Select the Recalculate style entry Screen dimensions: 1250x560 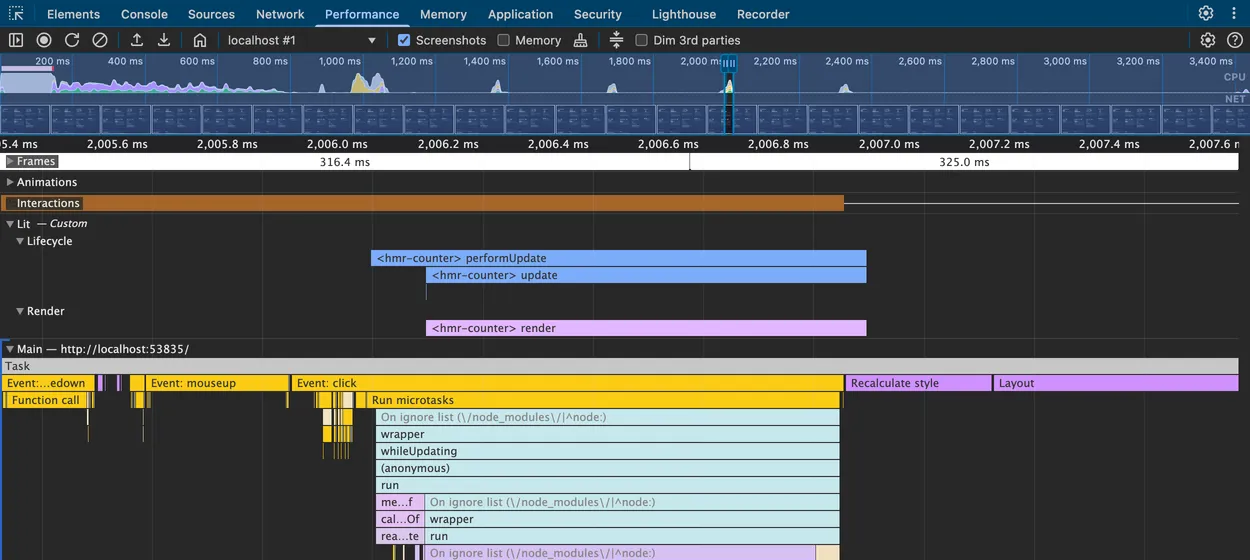point(918,383)
